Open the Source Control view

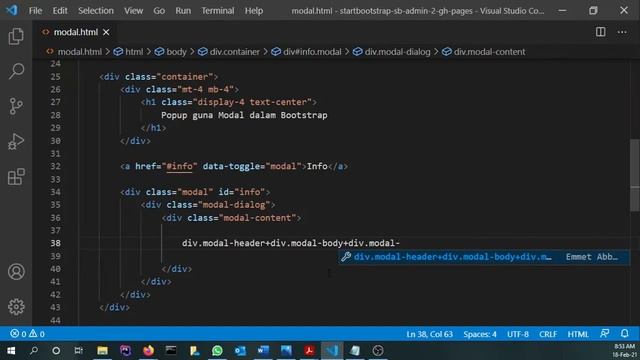pyautogui.click(x=16, y=106)
